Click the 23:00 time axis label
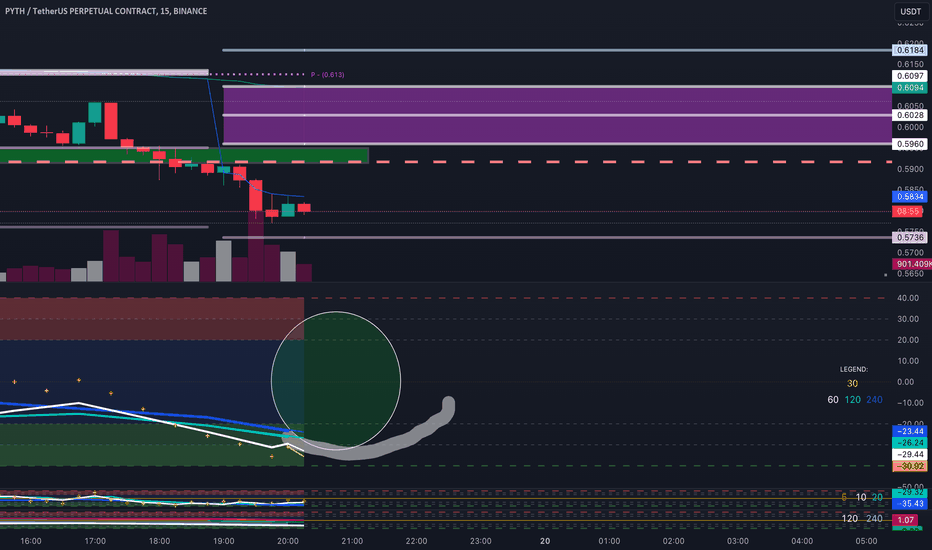The height and width of the screenshot is (550, 932). 480,541
